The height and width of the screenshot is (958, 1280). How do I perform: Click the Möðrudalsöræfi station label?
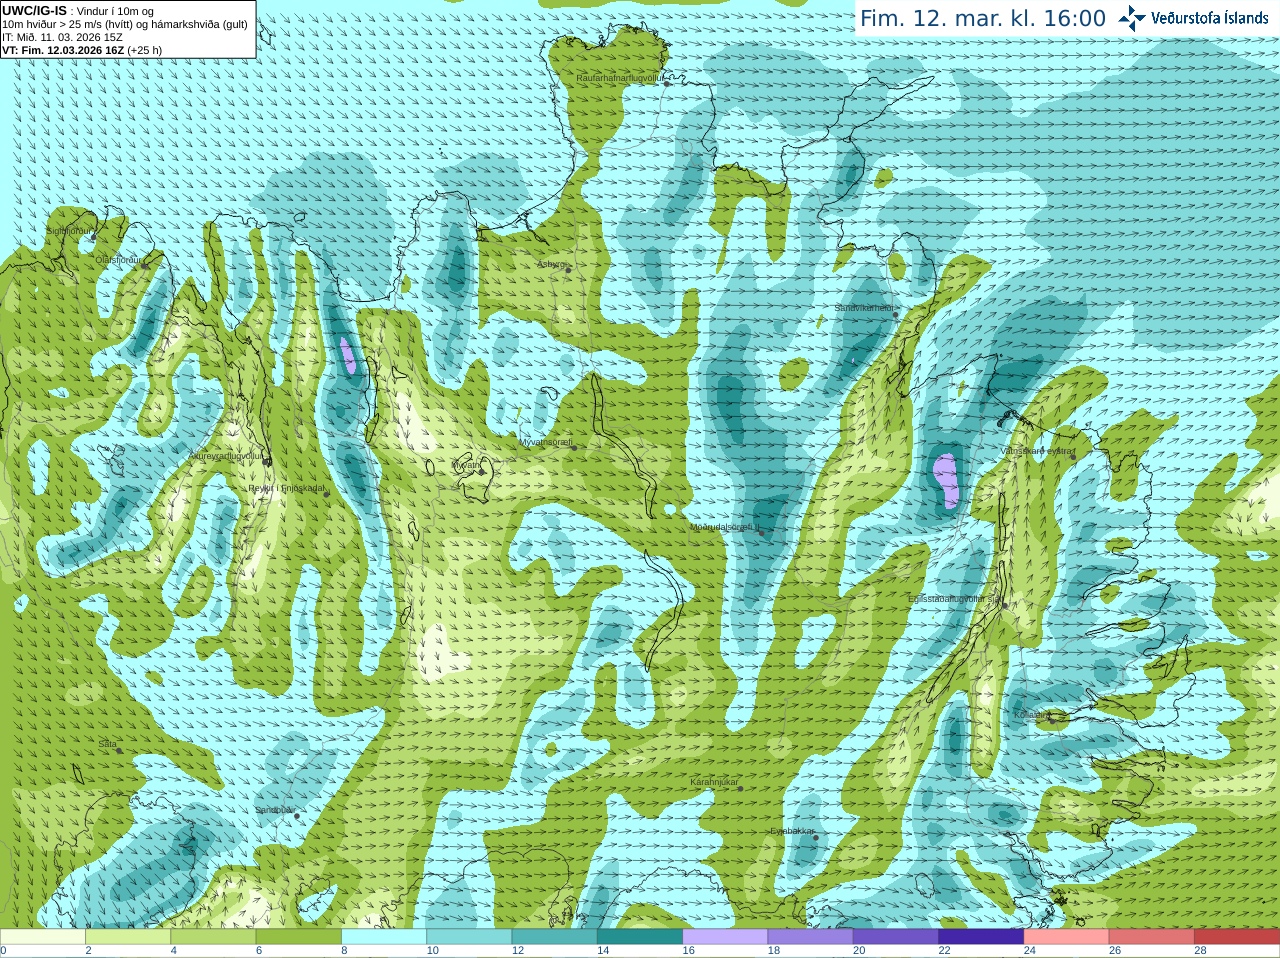tap(724, 527)
